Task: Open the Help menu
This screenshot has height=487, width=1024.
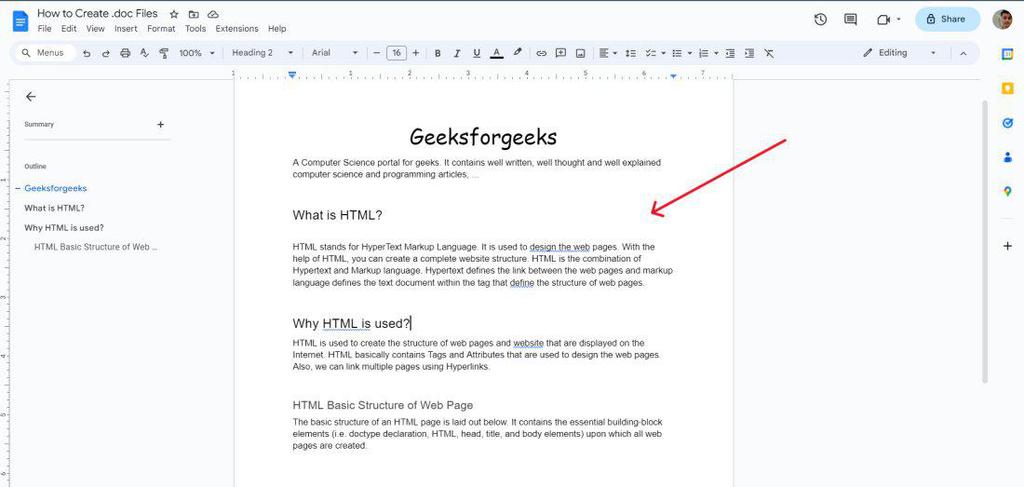Action: (x=277, y=29)
